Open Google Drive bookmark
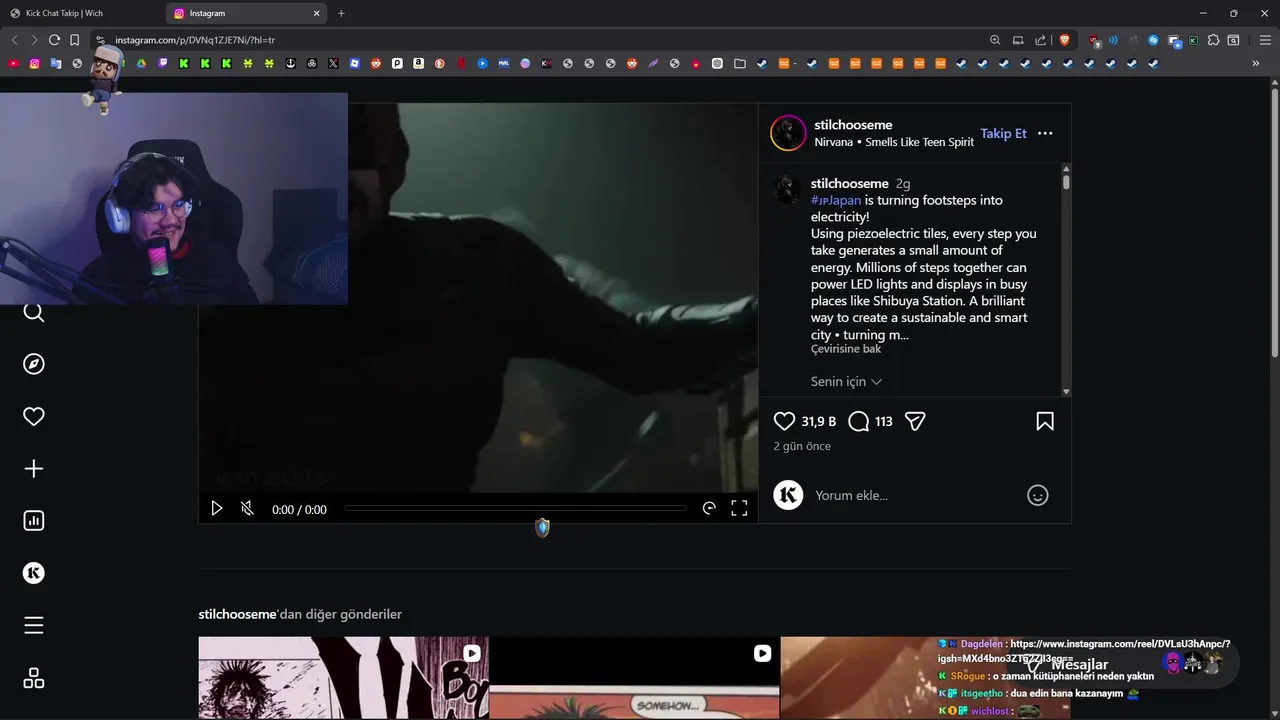 click(141, 63)
